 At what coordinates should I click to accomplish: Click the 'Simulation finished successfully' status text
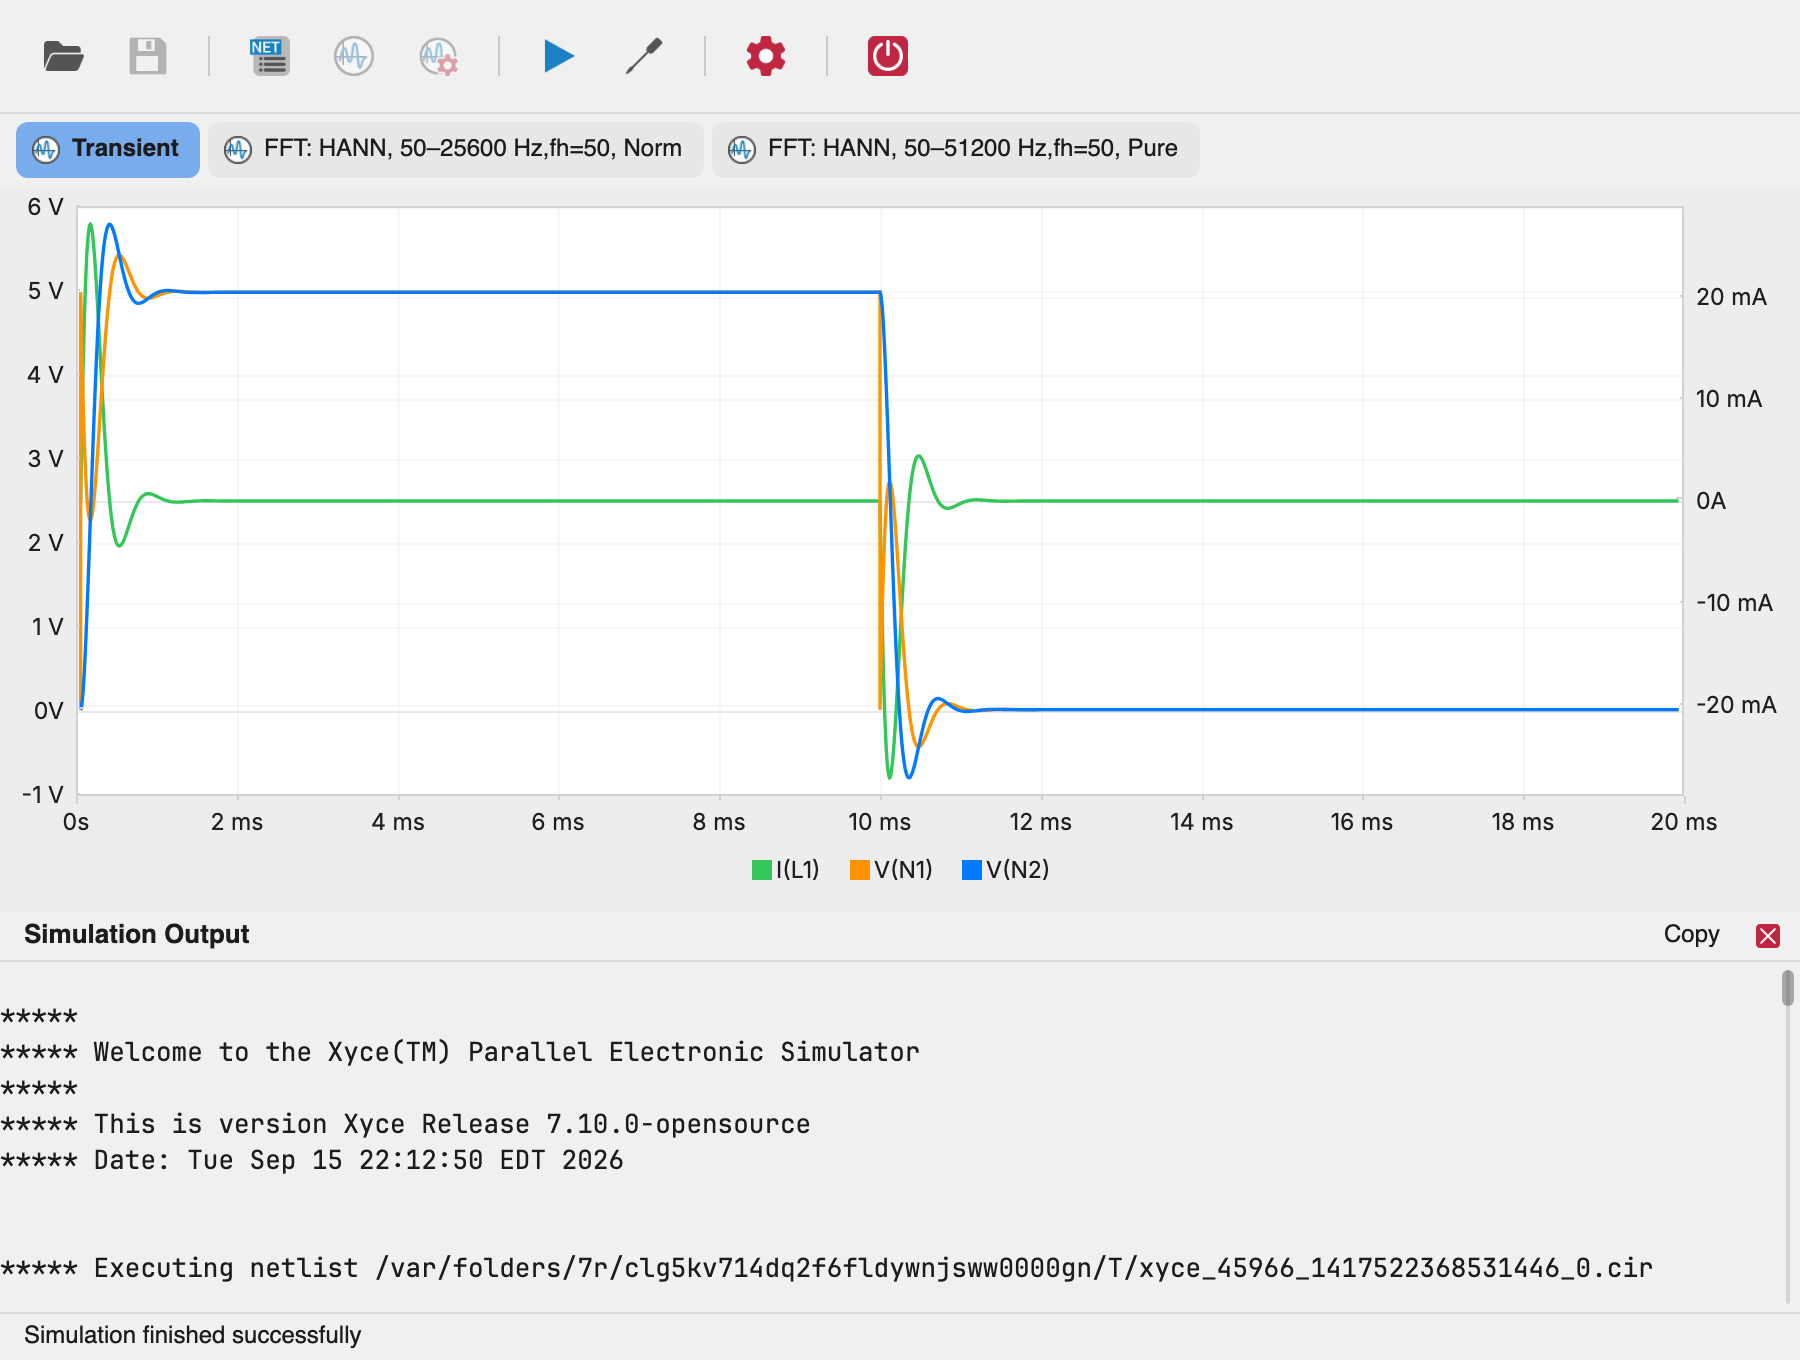(193, 1335)
